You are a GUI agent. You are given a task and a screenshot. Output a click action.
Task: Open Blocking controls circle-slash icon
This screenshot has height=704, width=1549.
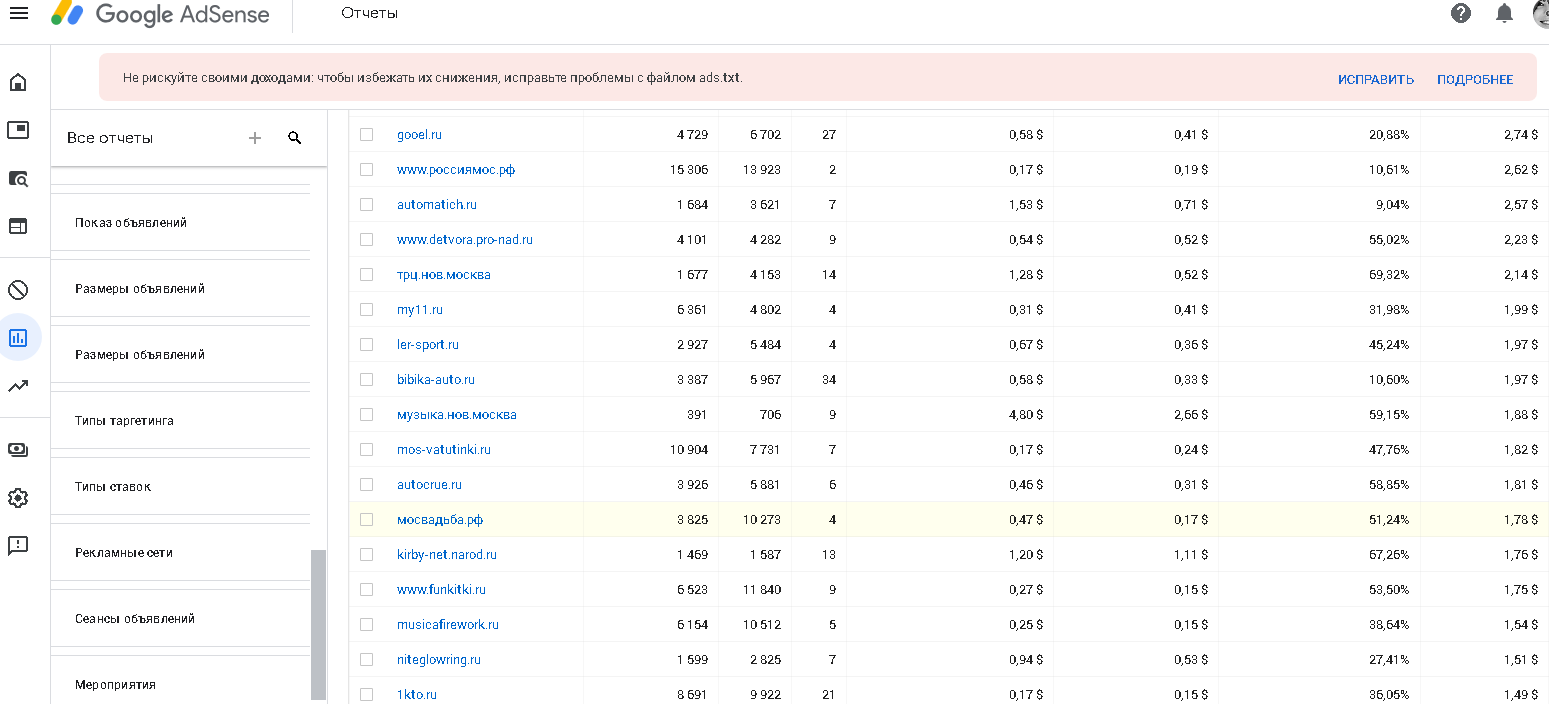(18, 290)
